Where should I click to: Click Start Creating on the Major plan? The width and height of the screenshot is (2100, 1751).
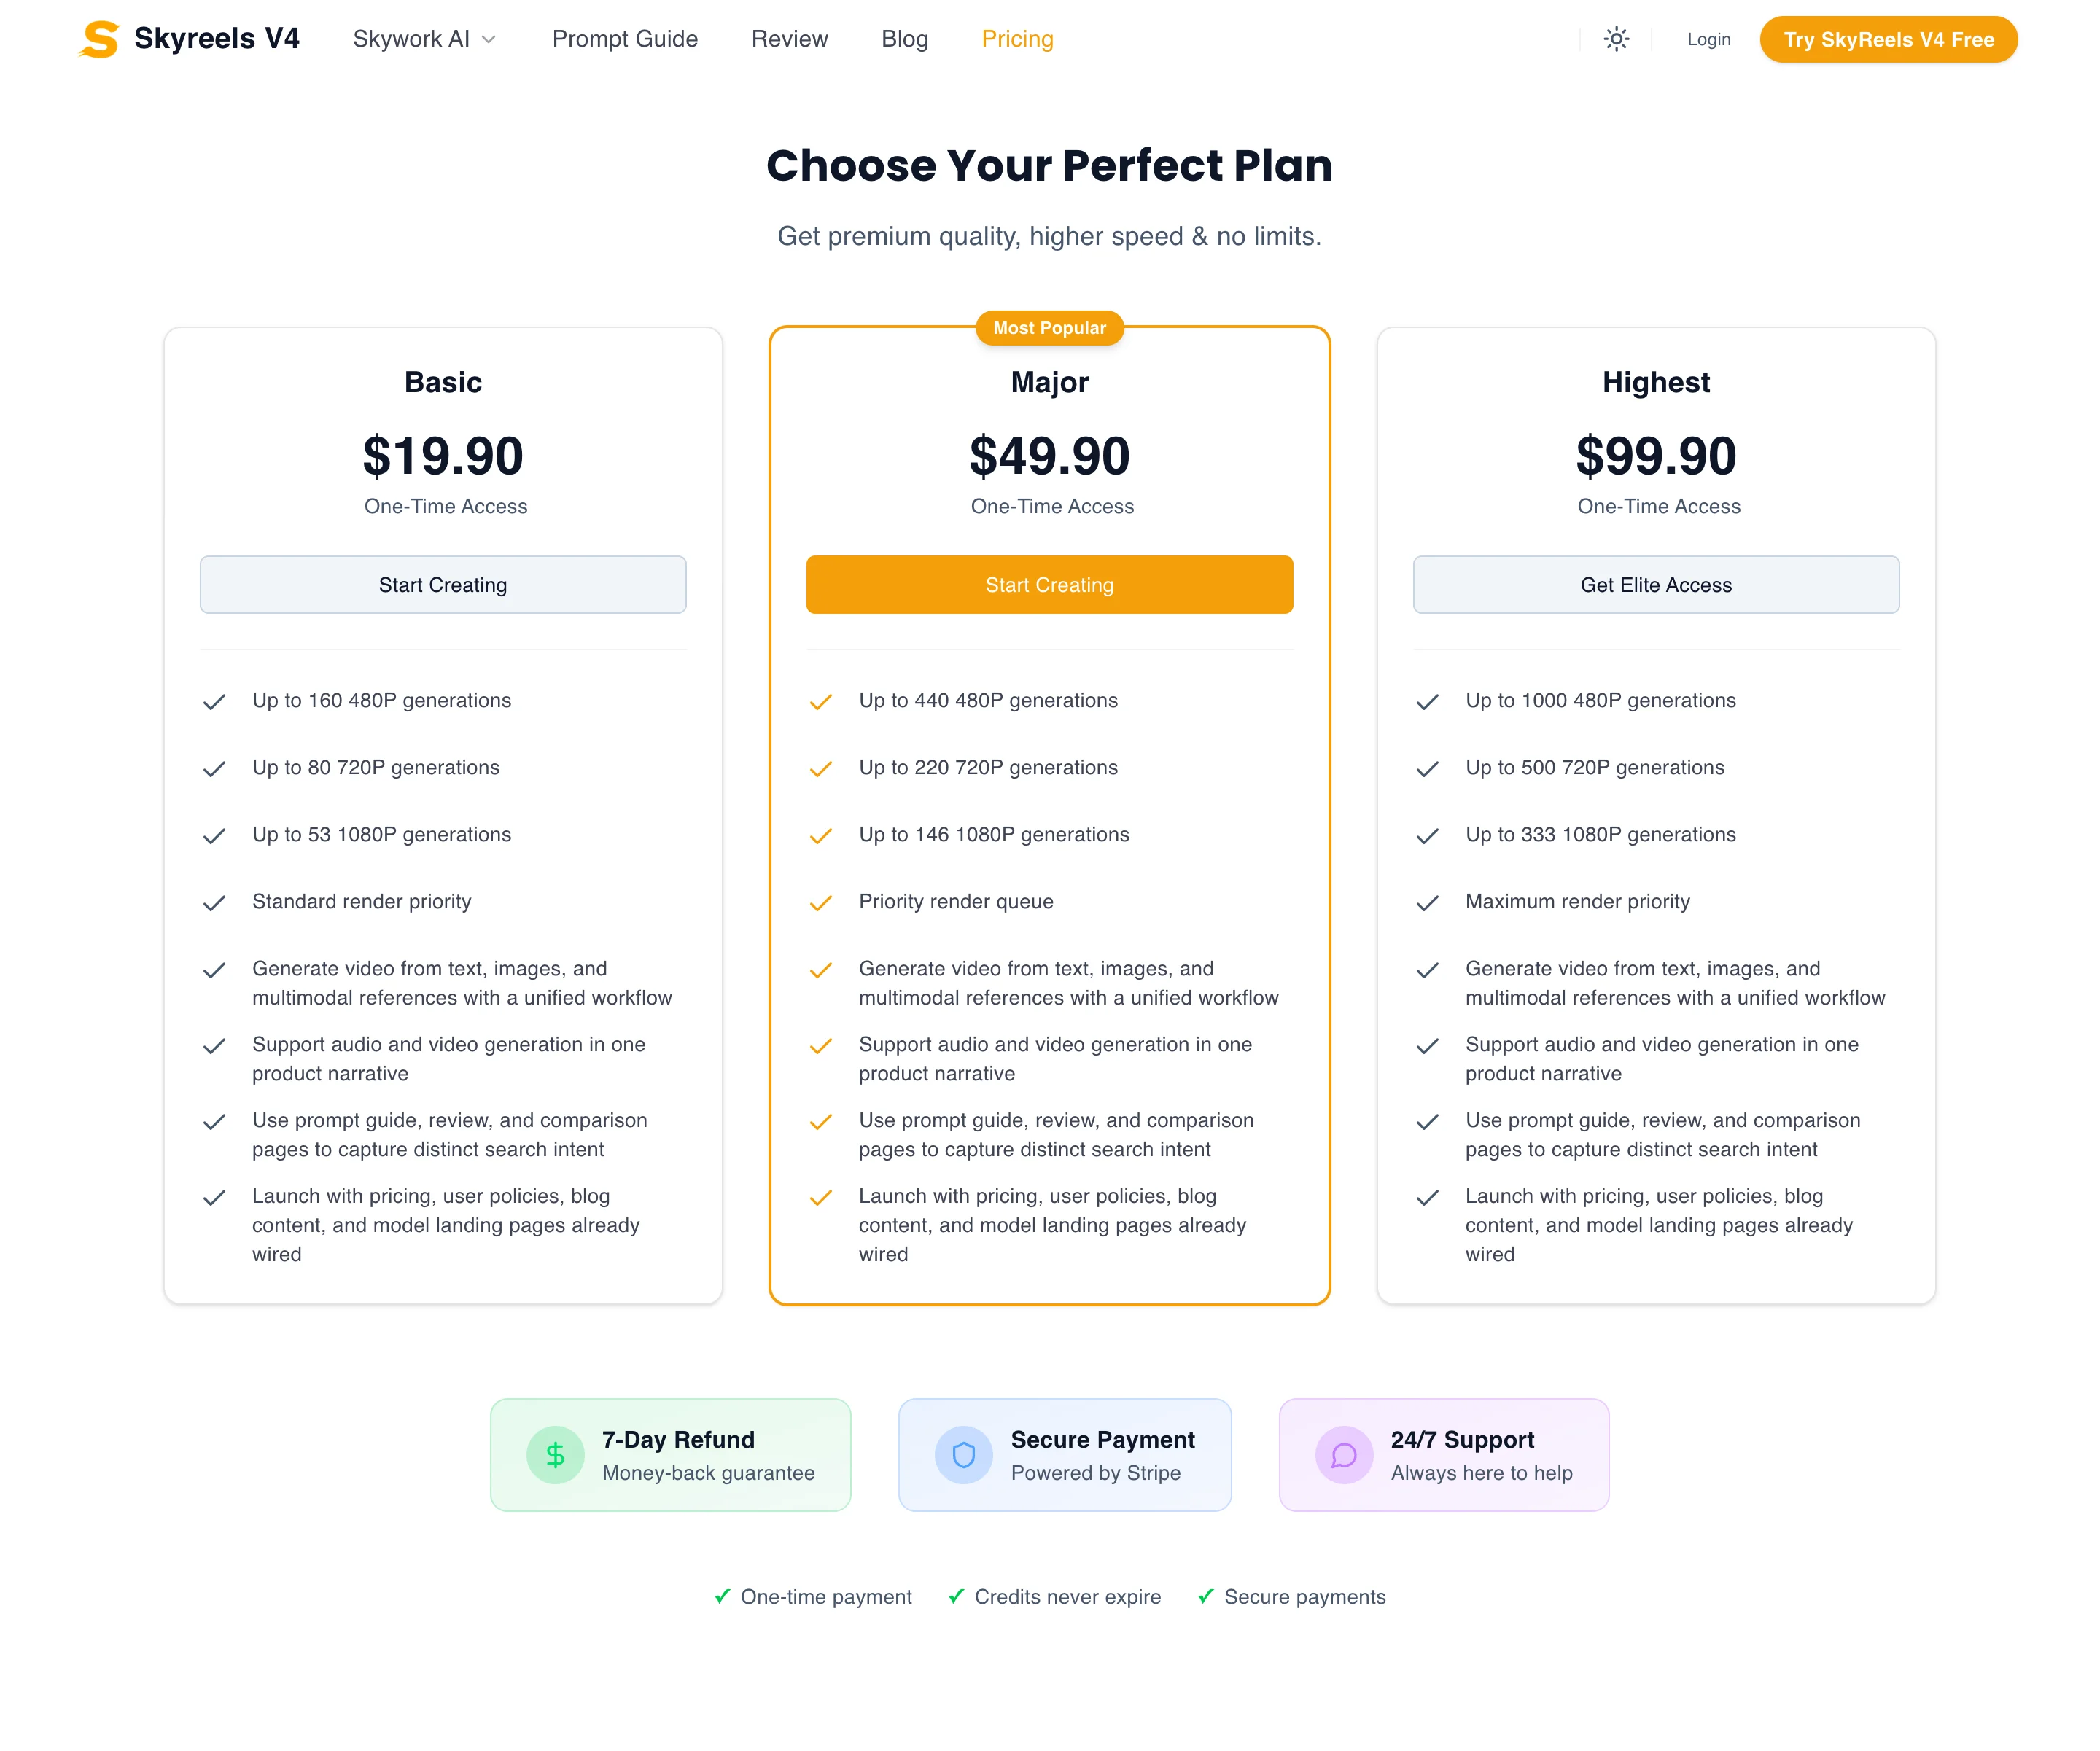coord(1049,585)
